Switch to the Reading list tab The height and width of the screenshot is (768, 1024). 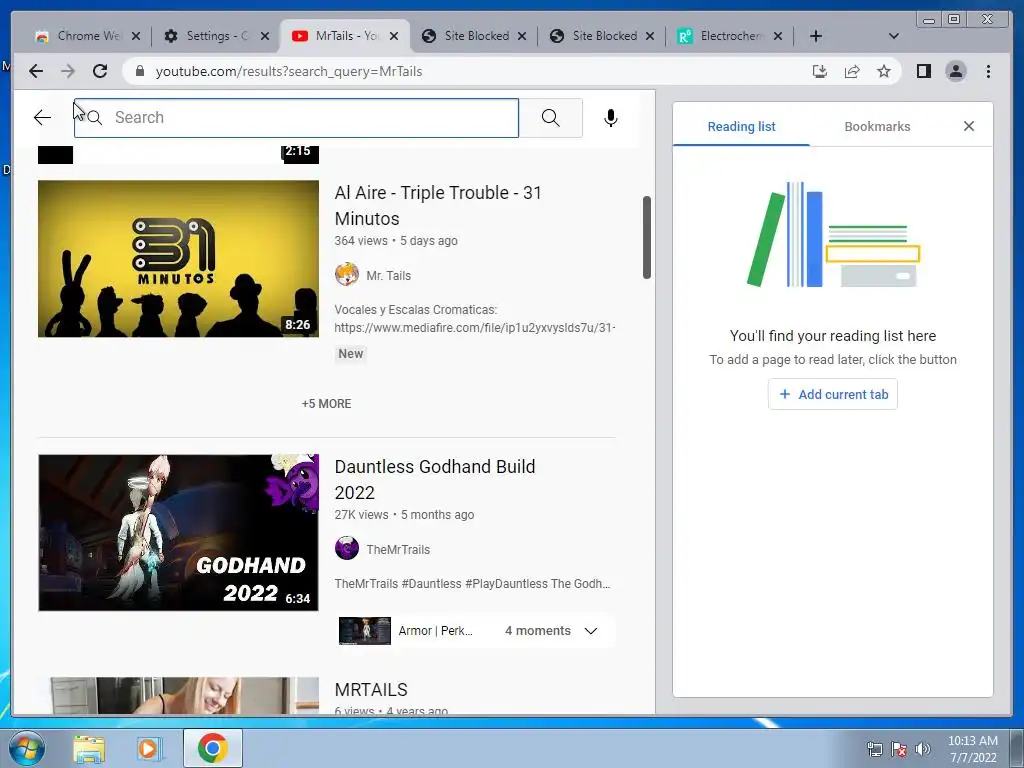741,126
